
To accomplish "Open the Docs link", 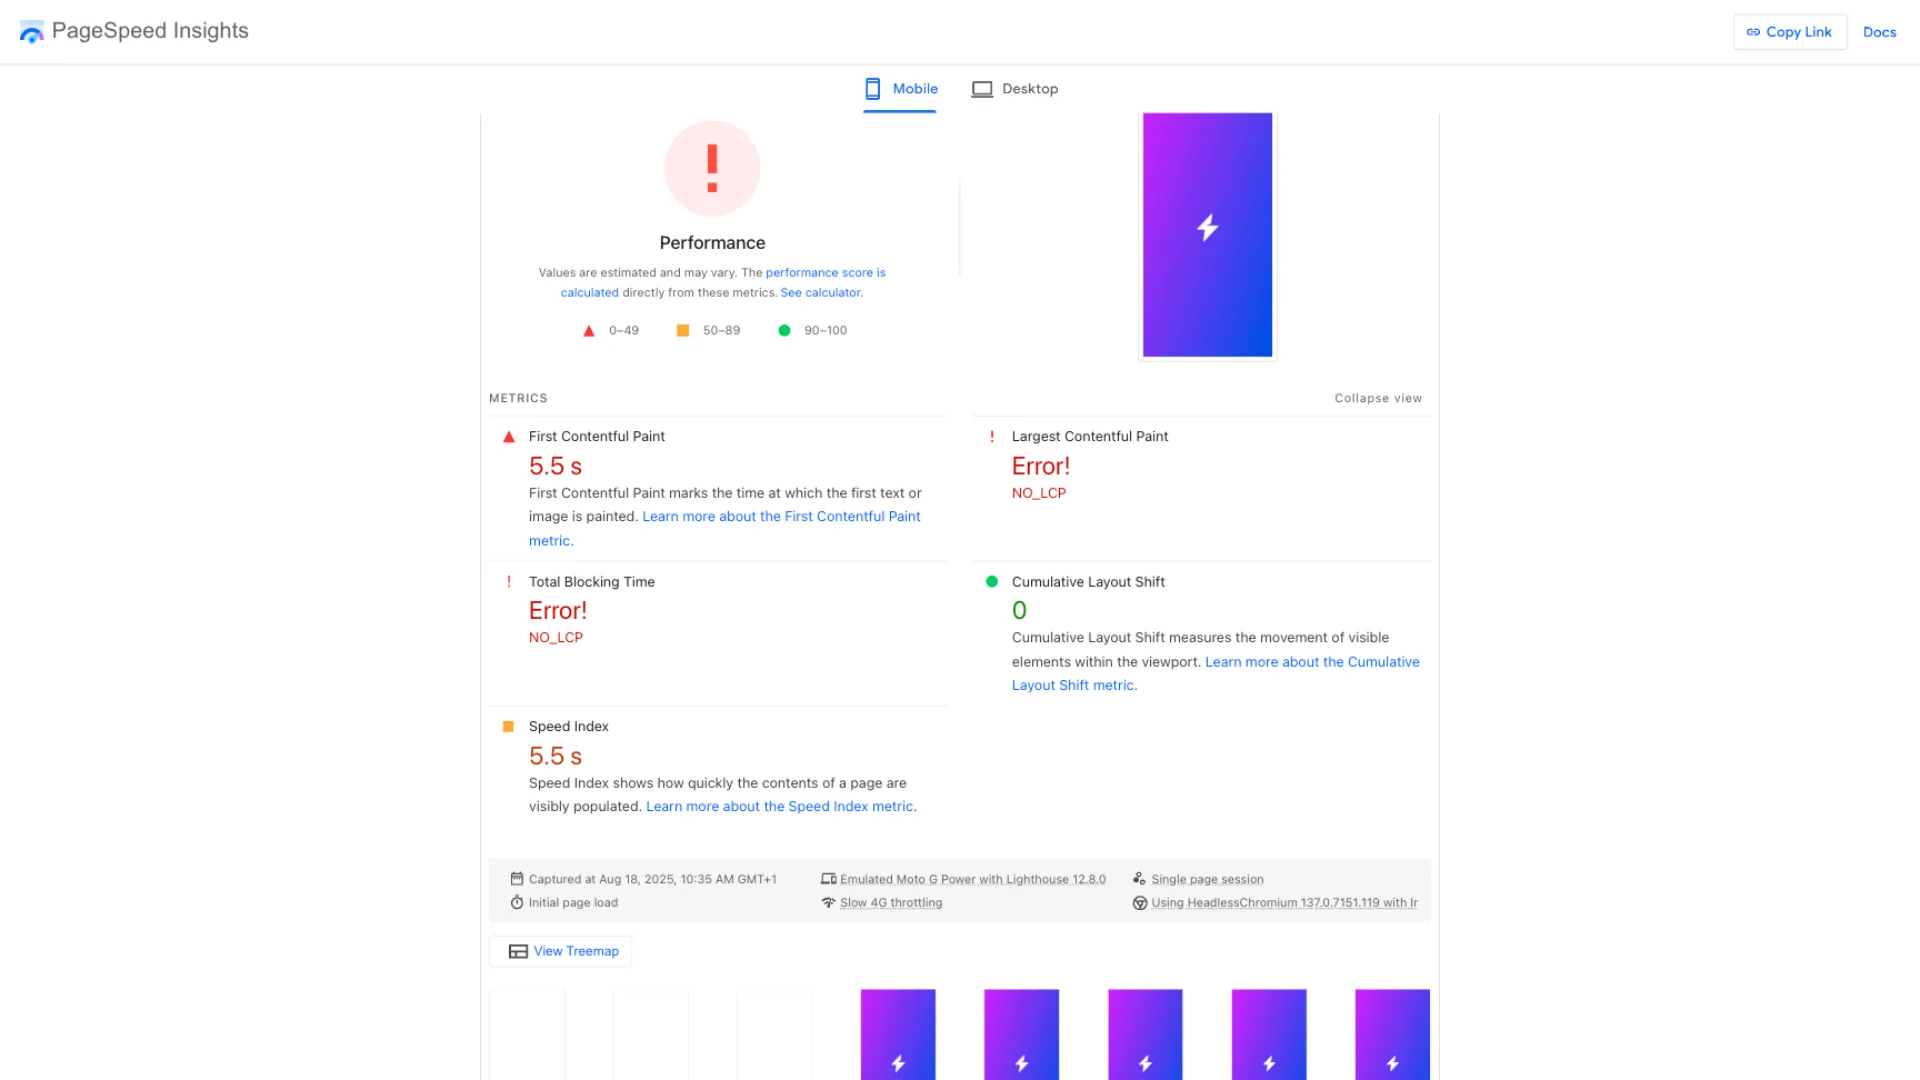I will click(x=1879, y=32).
